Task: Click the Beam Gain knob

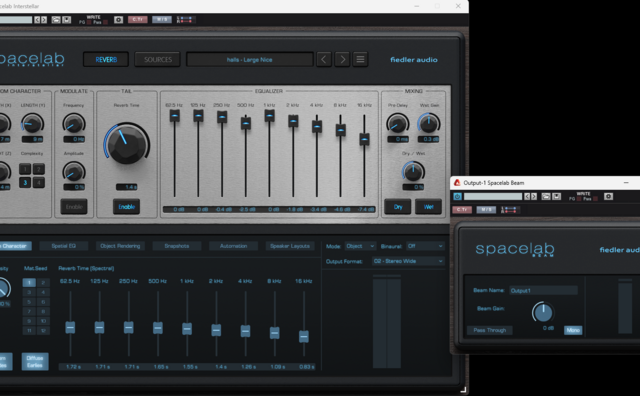Action: tap(543, 313)
